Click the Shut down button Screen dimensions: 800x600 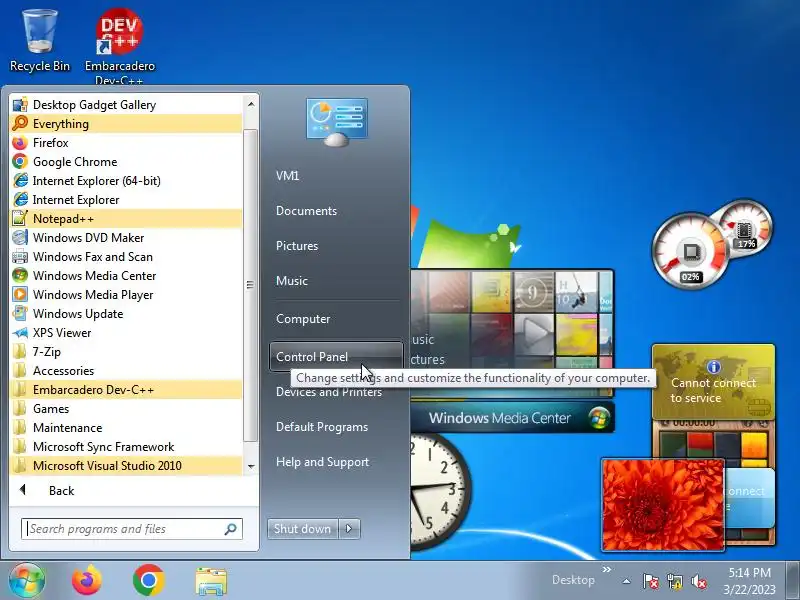(303, 529)
